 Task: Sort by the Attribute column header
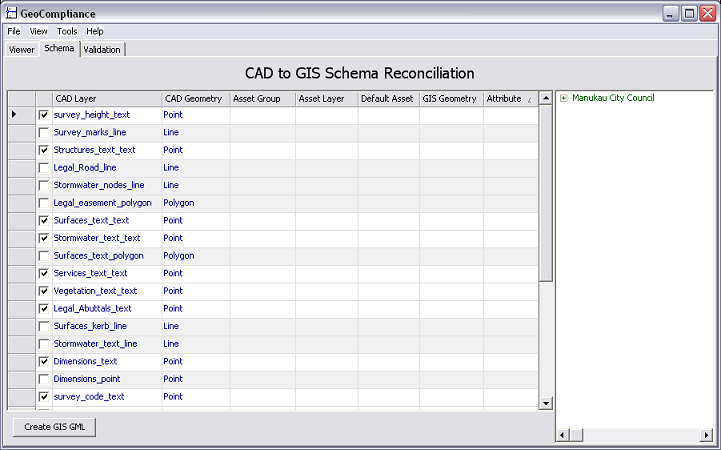click(x=510, y=99)
